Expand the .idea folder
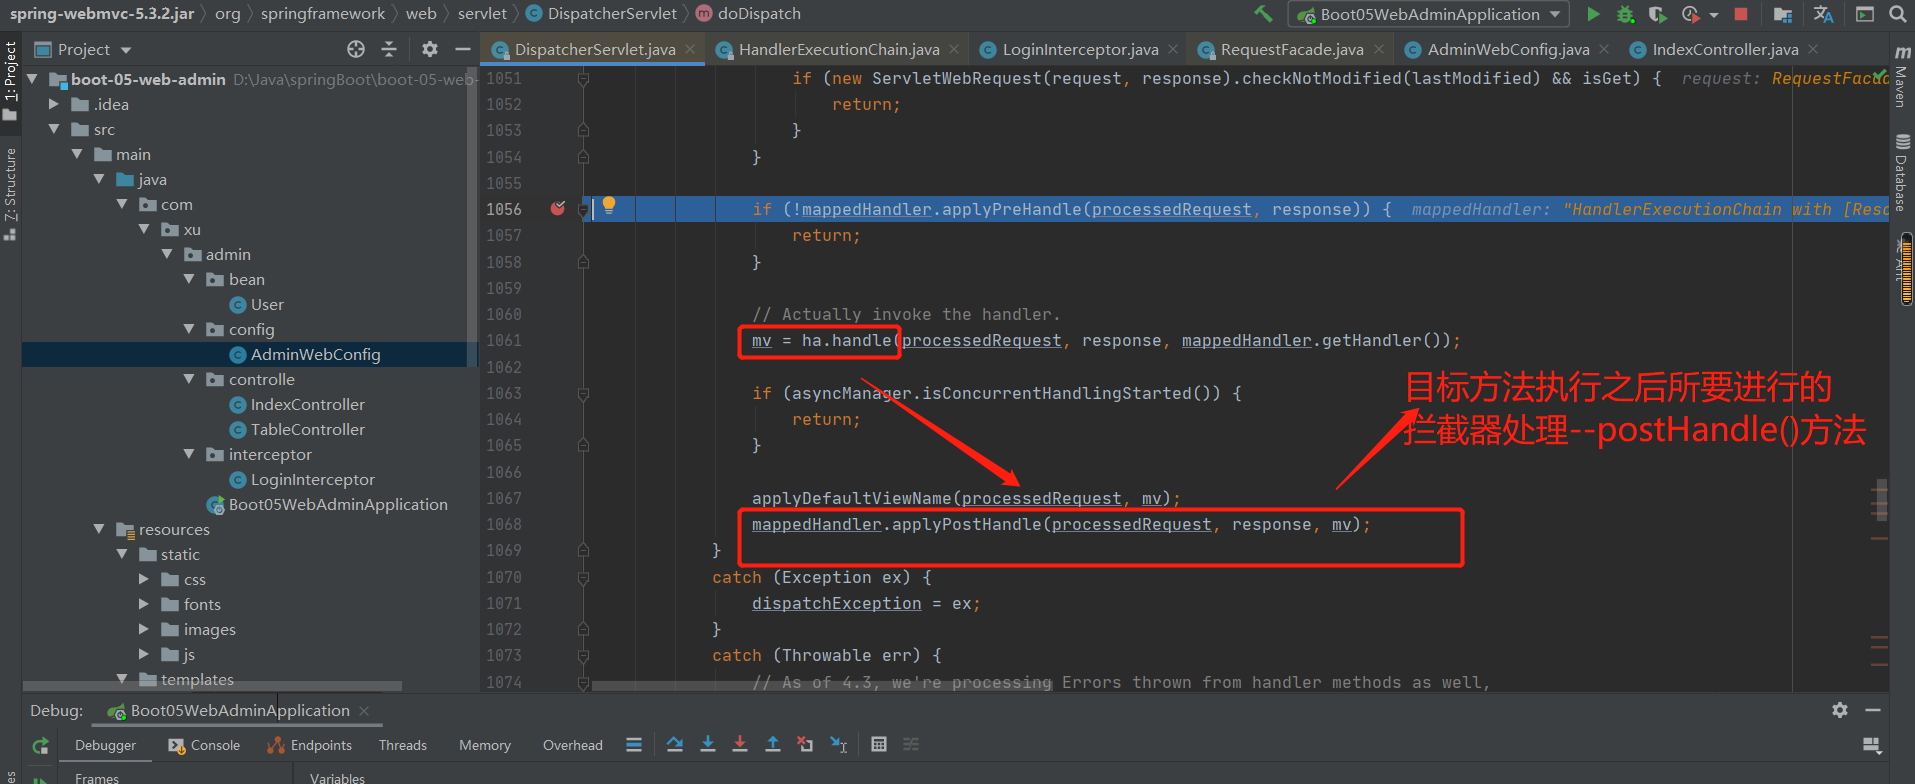The width and height of the screenshot is (1915, 784). pos(54,104)
